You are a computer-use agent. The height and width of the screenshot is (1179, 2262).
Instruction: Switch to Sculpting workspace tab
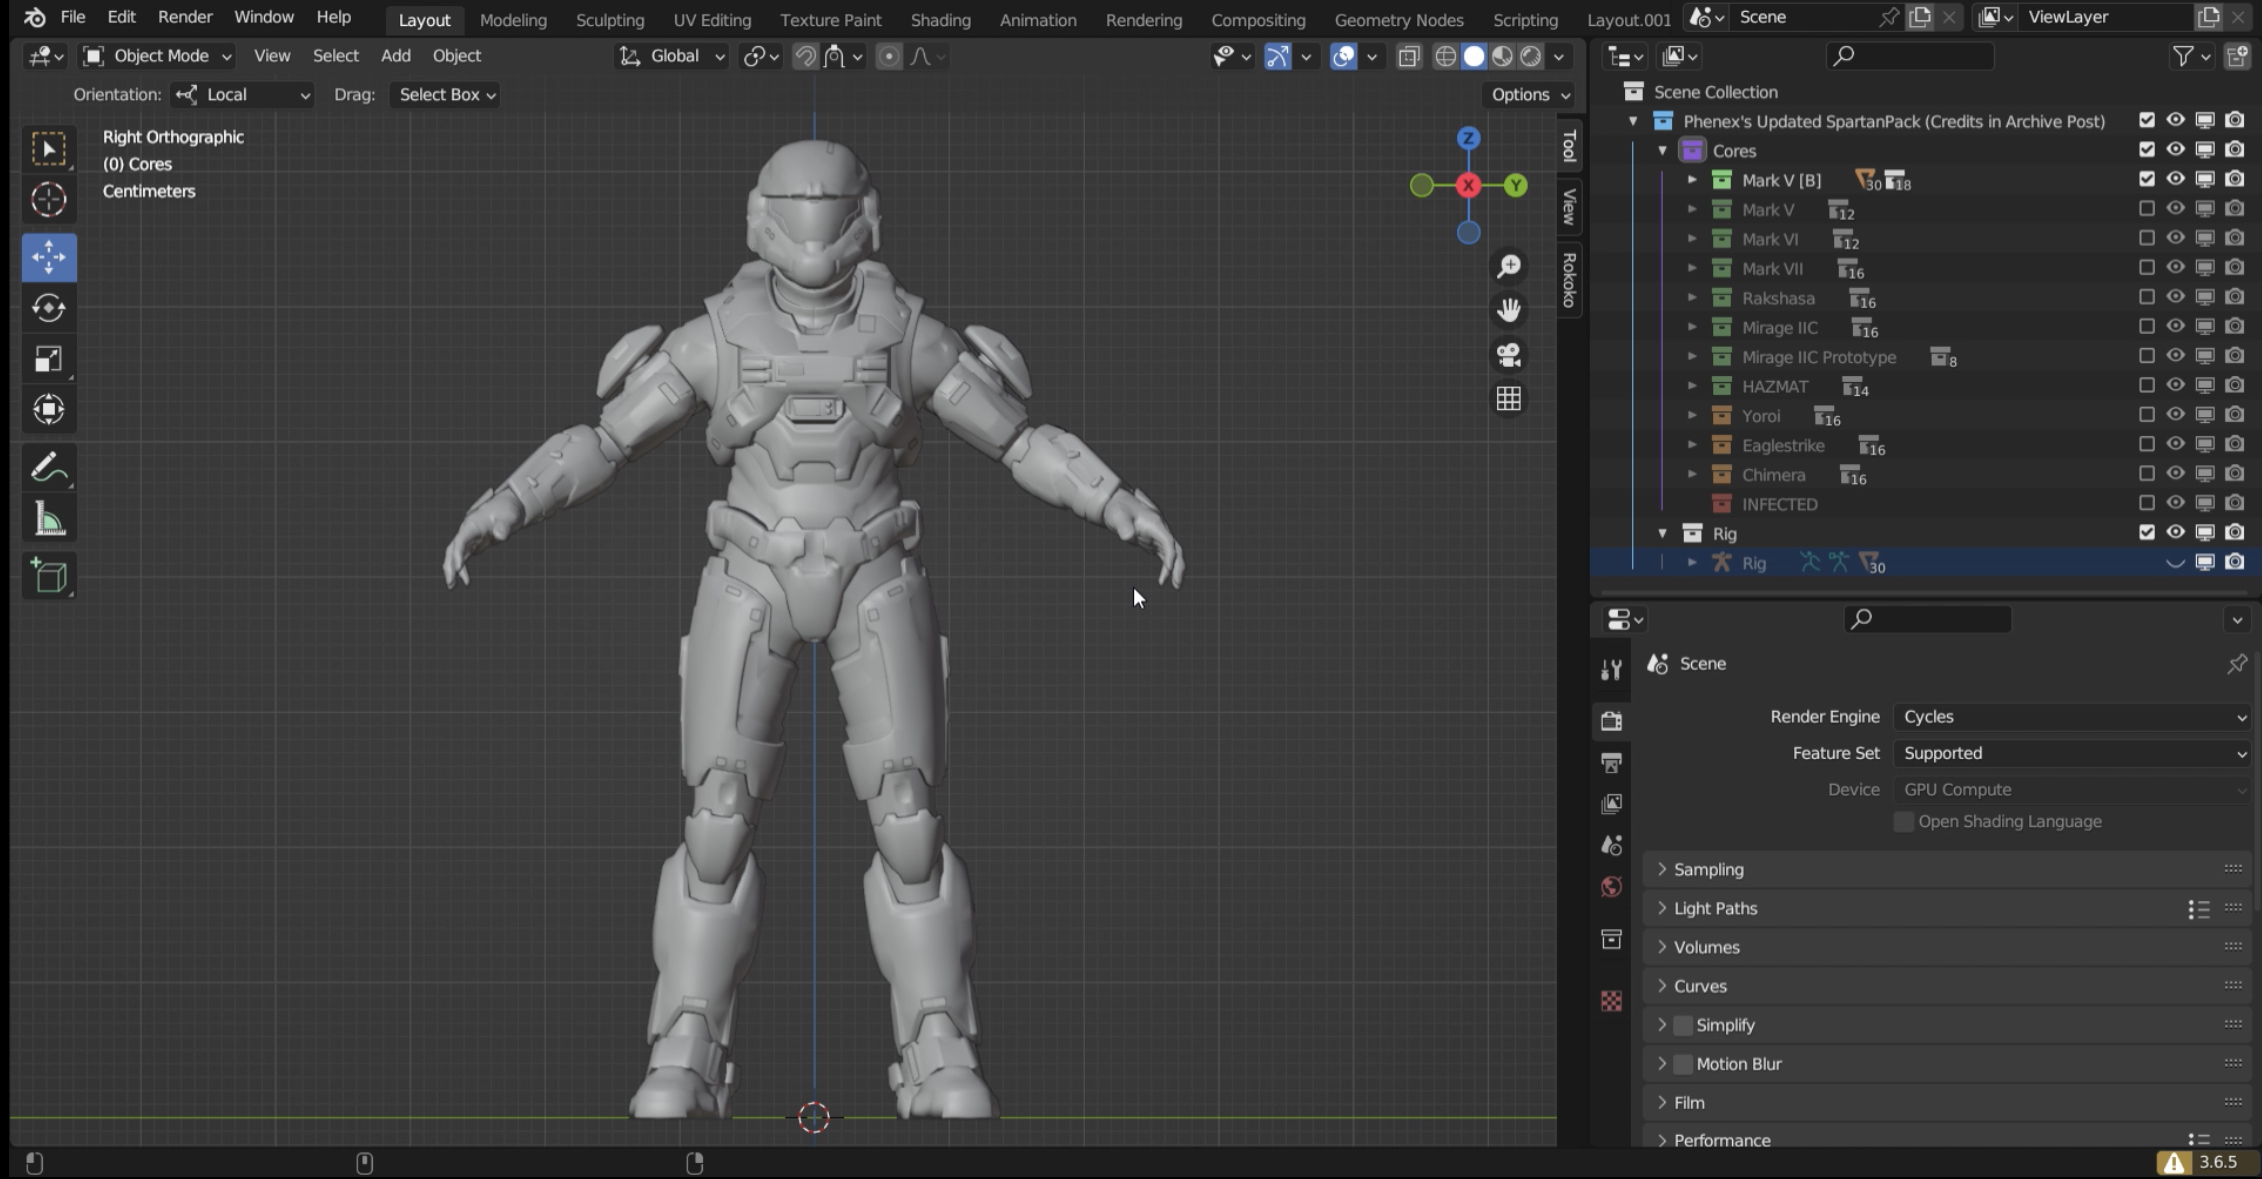(610, 19)
